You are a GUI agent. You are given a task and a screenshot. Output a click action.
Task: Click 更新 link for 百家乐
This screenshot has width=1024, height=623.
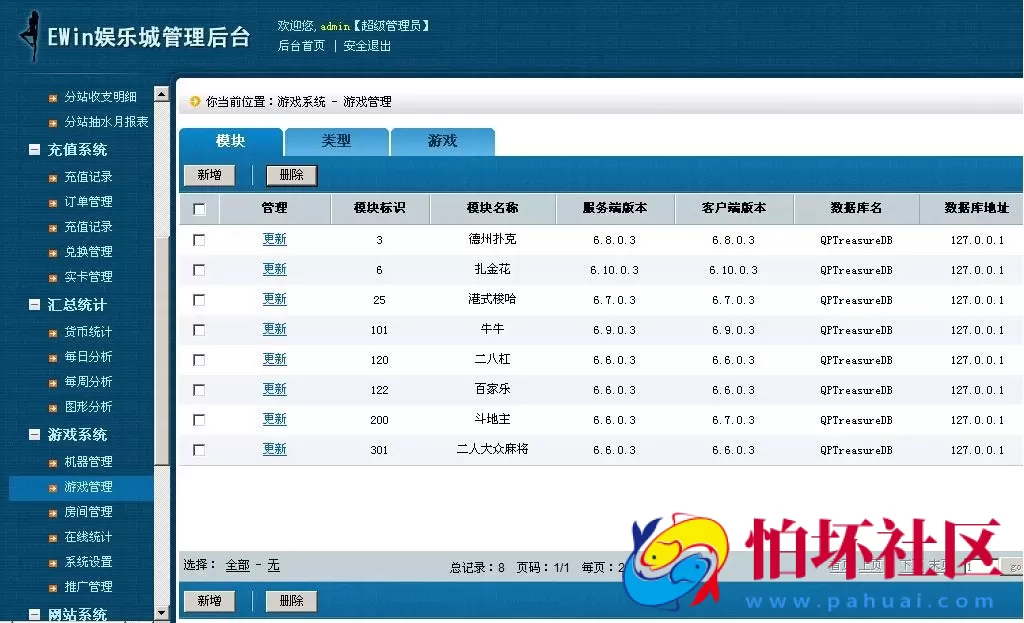tap(274, 388)
